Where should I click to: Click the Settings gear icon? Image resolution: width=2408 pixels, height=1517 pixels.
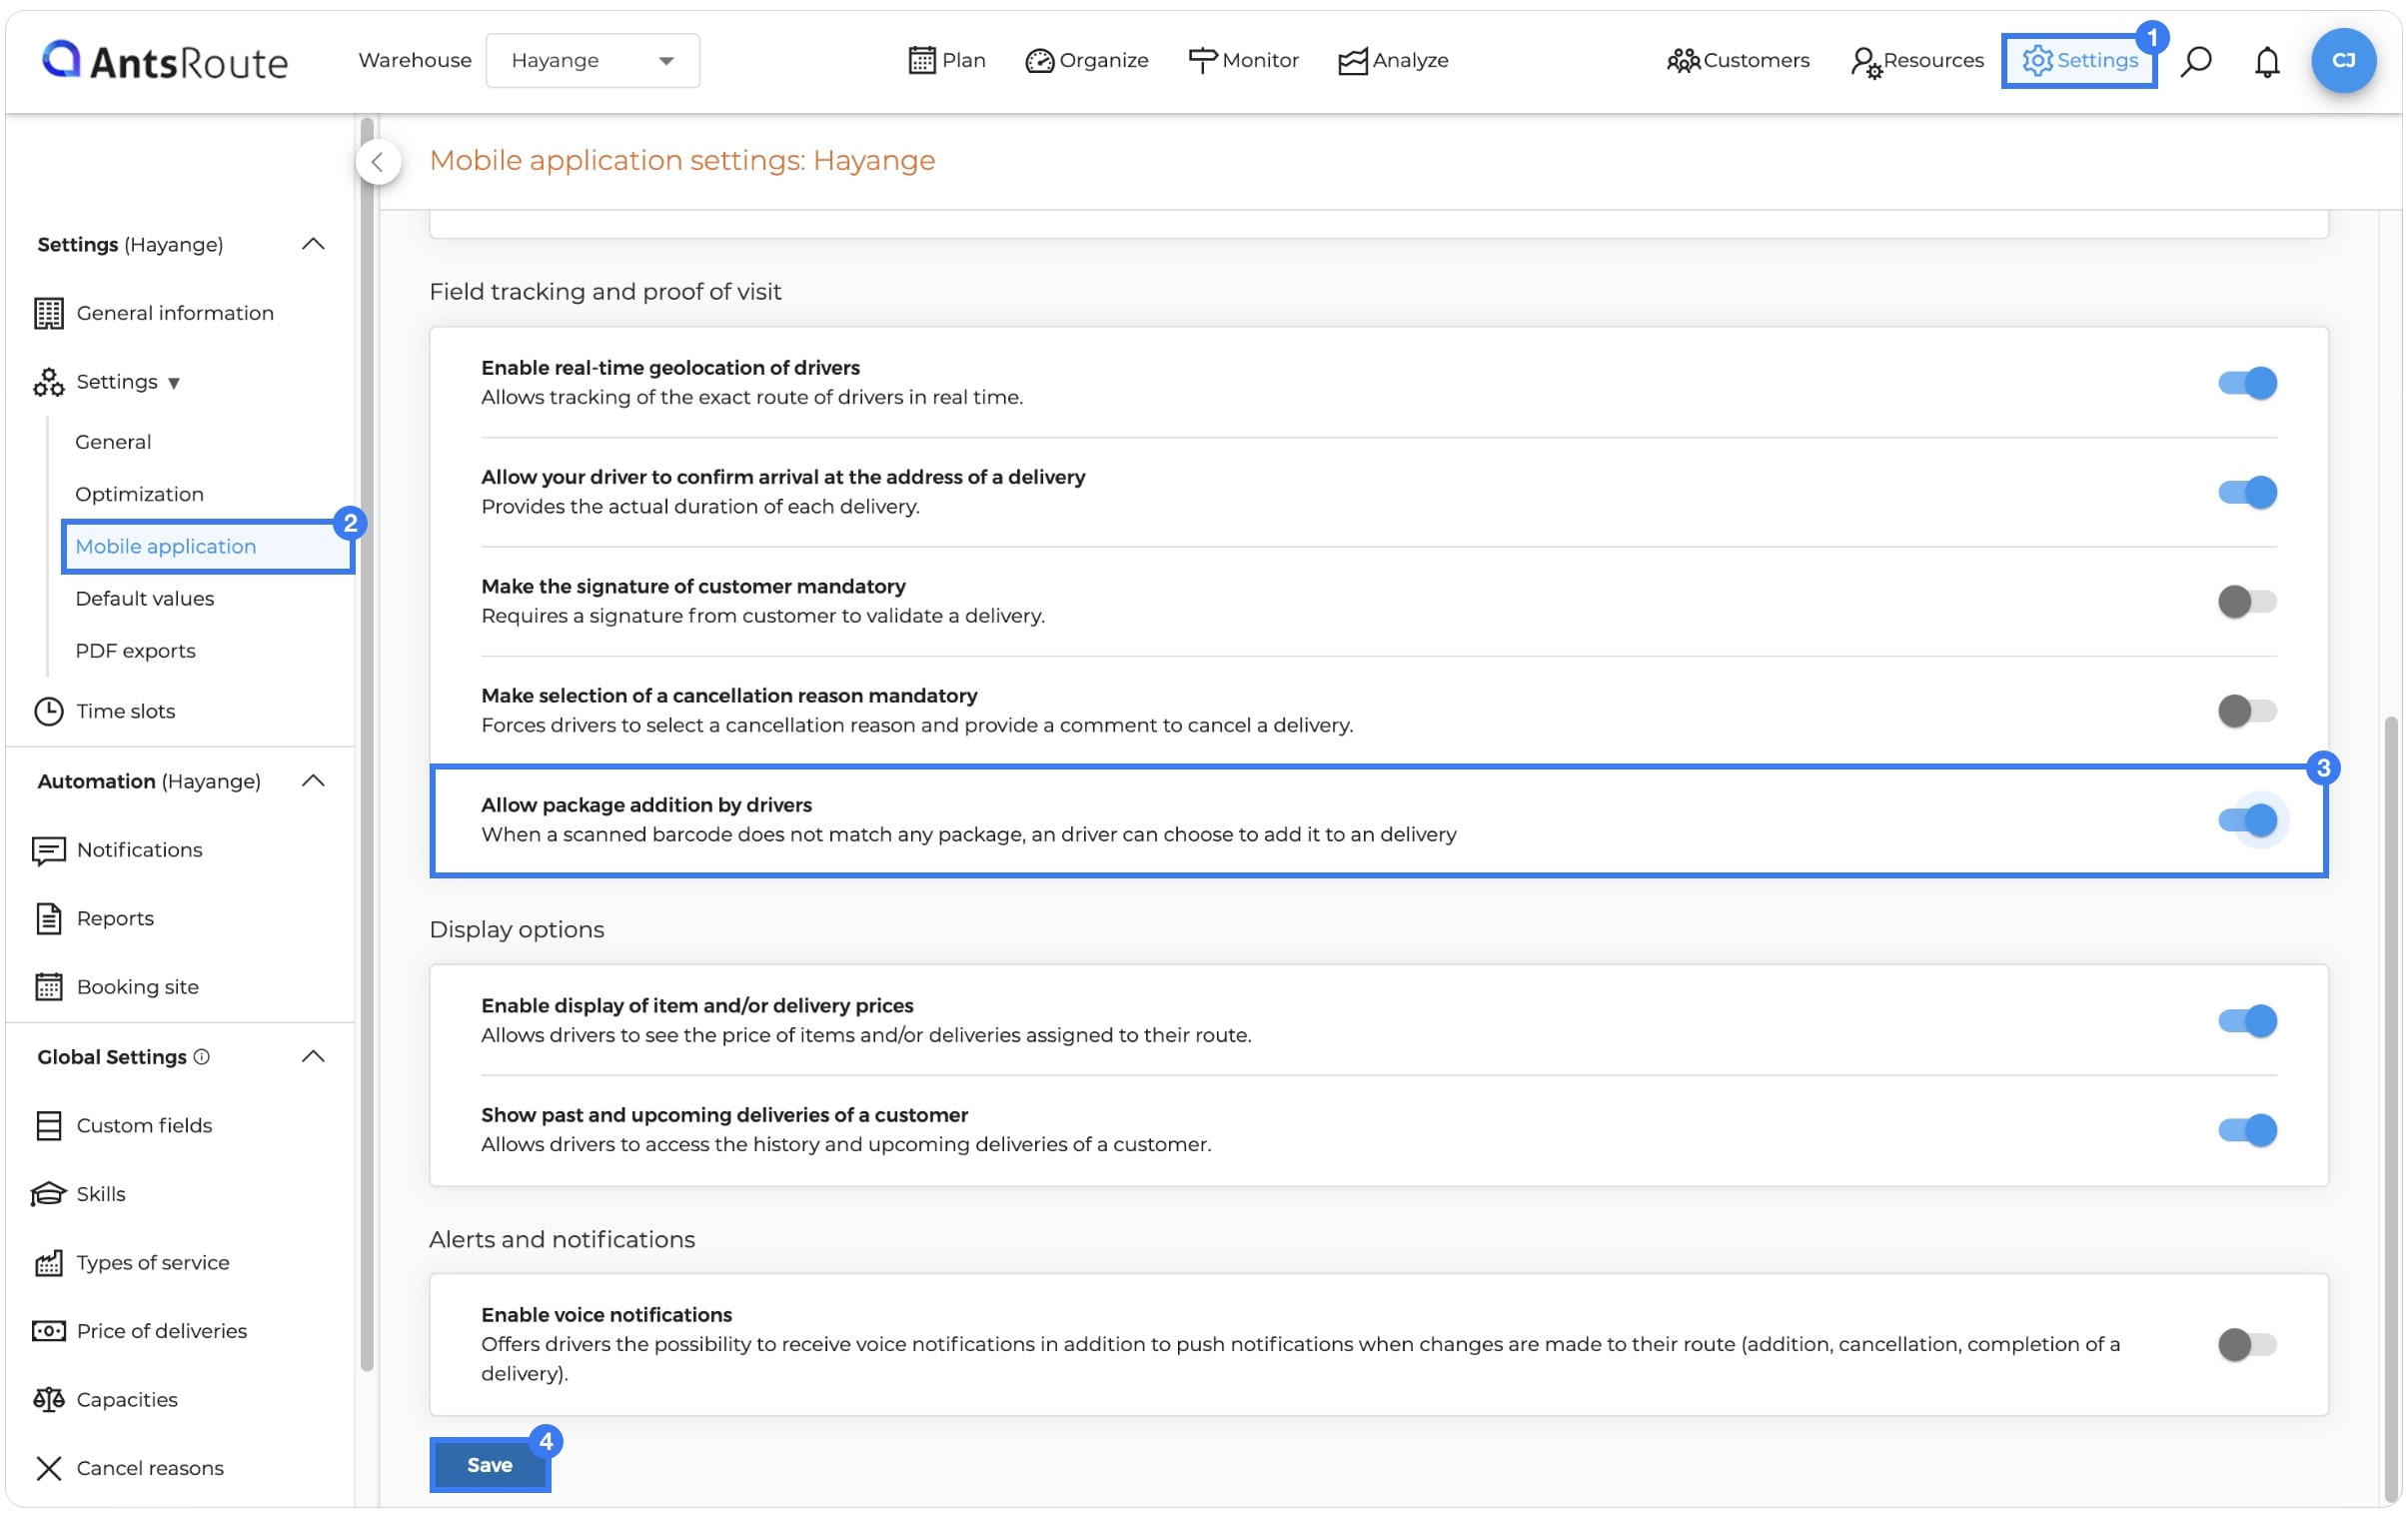click(x=2037, y=60)
